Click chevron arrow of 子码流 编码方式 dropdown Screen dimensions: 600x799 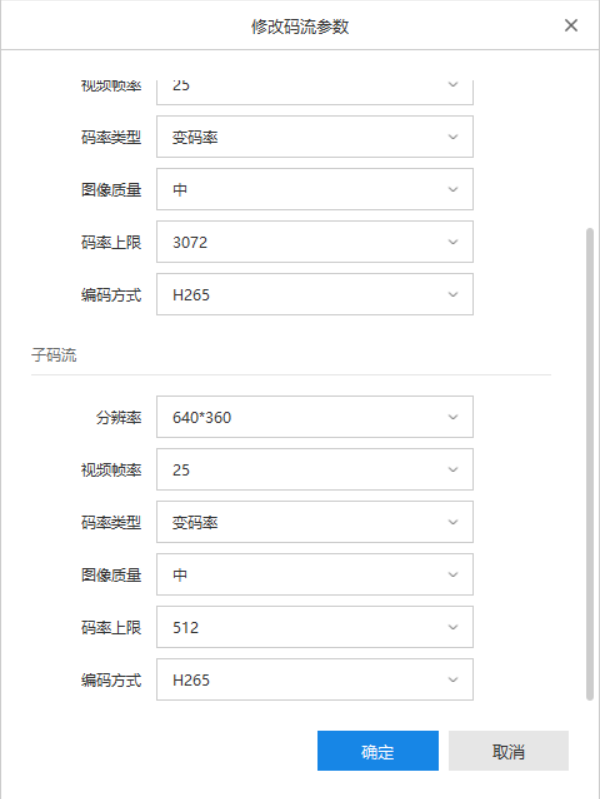453,681
